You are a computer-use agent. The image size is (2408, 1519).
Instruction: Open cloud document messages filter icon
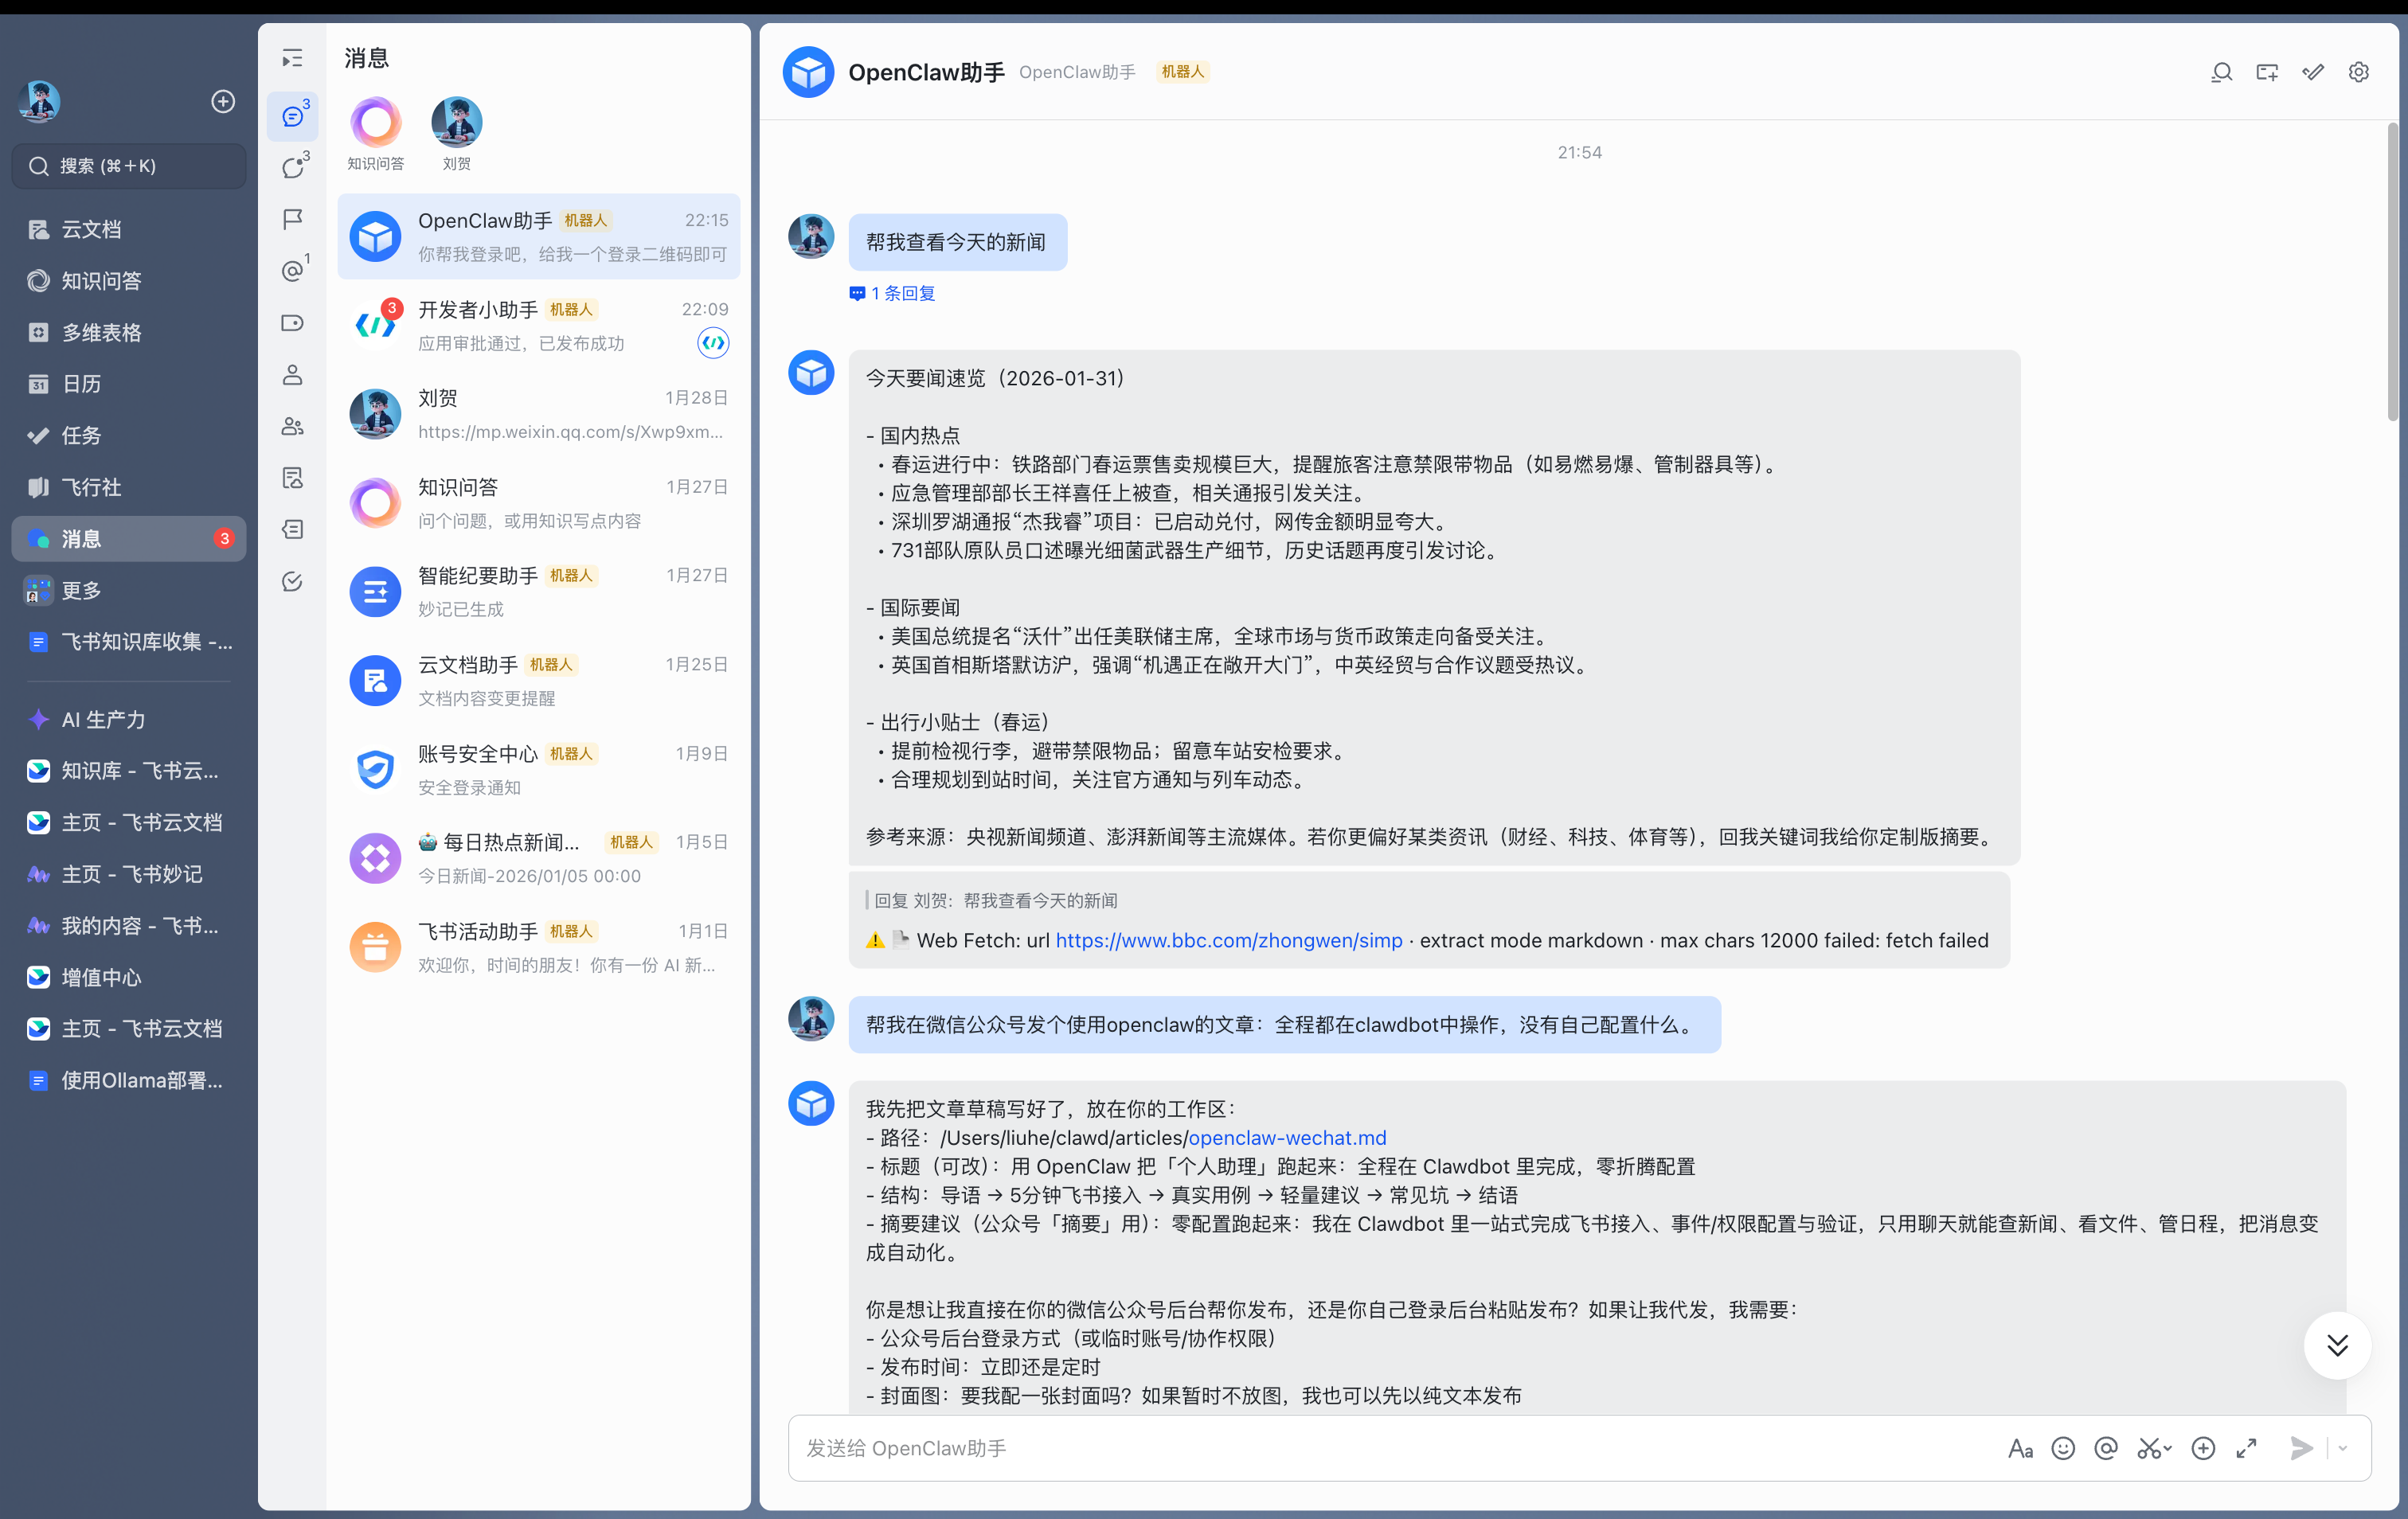pyautogui.click(x=292, y=478)
